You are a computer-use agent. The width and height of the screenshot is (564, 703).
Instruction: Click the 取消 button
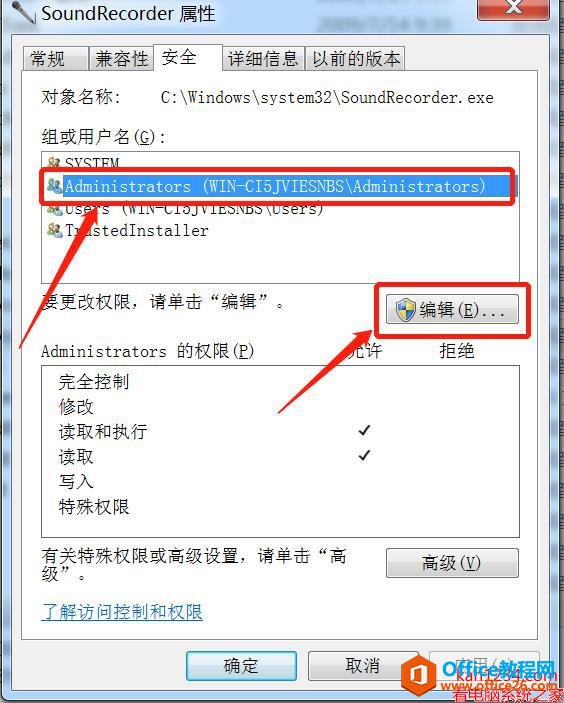(363, 666)
